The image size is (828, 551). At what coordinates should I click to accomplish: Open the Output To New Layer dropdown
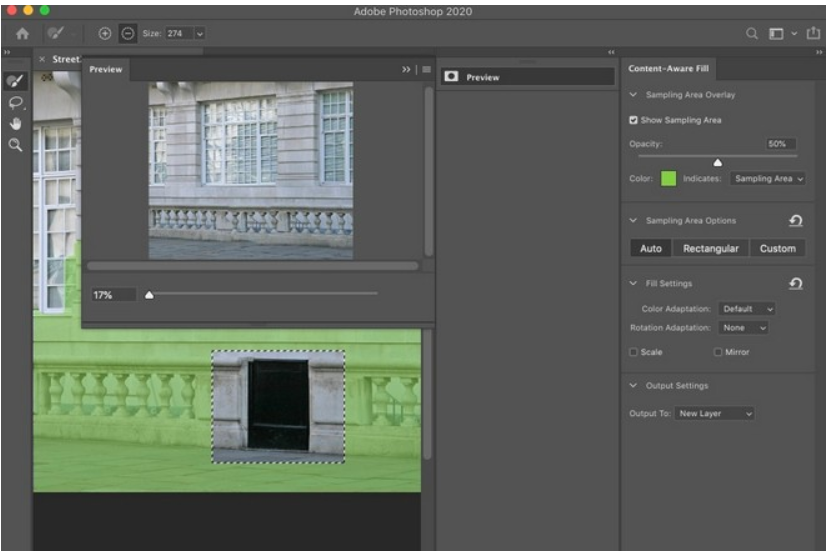coord(714,413)
